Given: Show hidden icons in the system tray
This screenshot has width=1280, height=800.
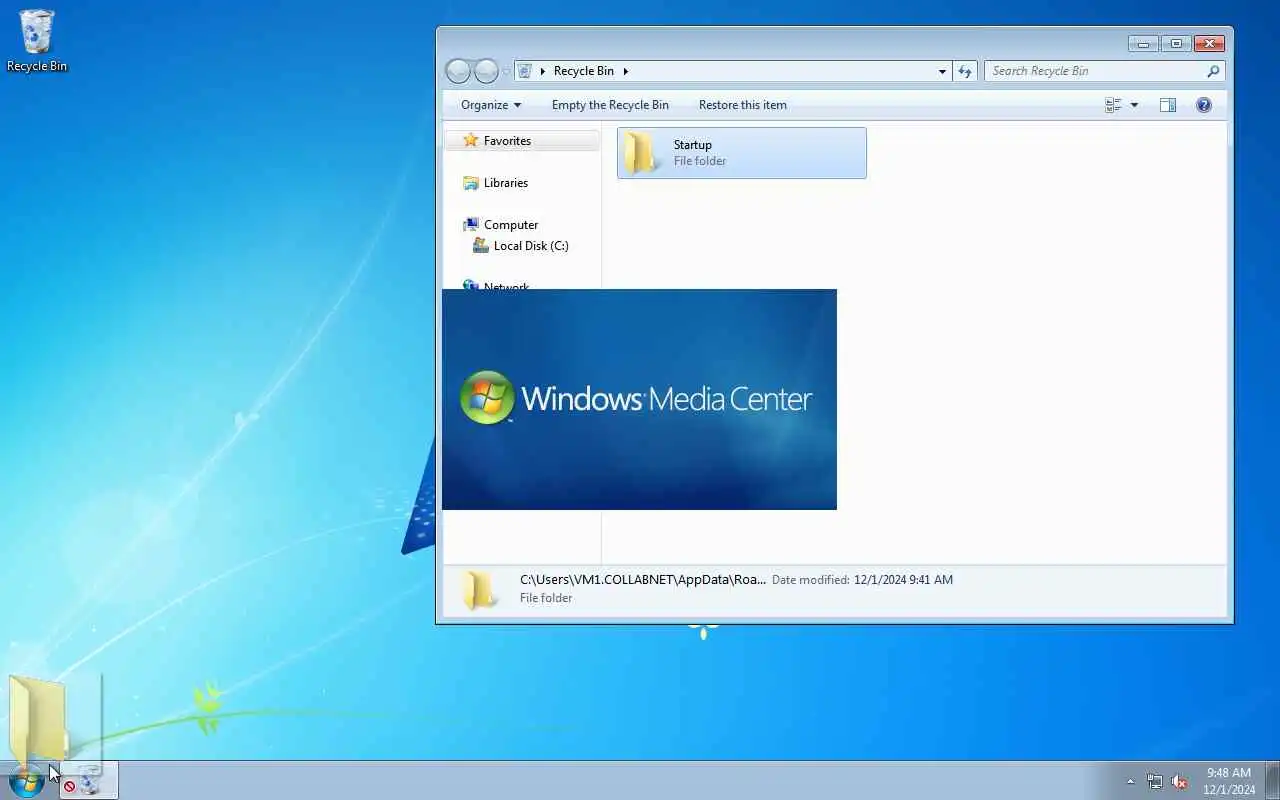Looking at the screenshot, I should pyautogui.click(x=1131, y=781).
